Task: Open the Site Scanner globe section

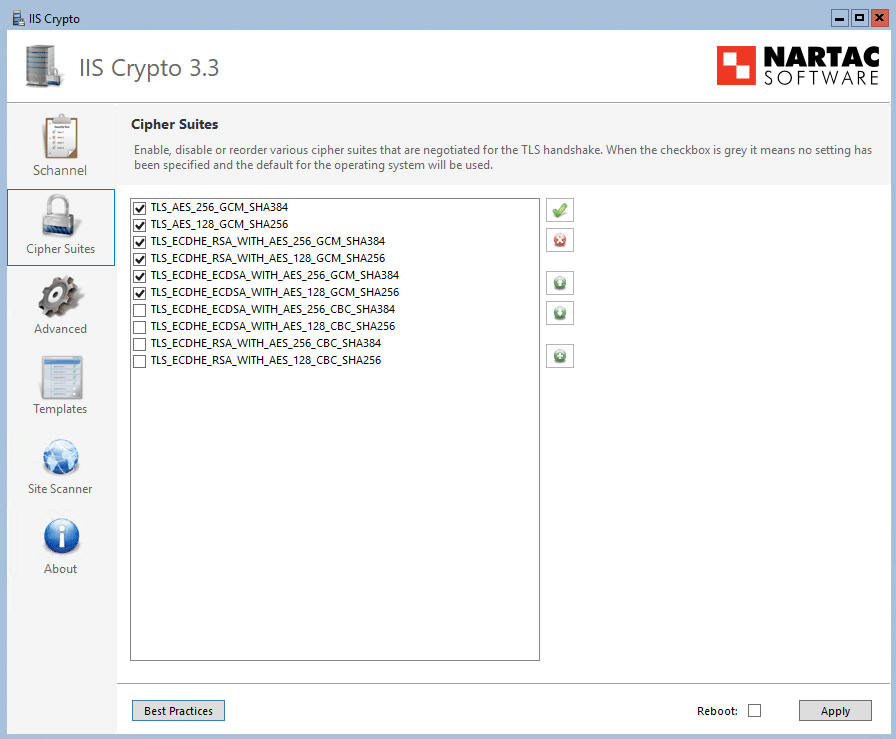Action: tap(60, 465)
